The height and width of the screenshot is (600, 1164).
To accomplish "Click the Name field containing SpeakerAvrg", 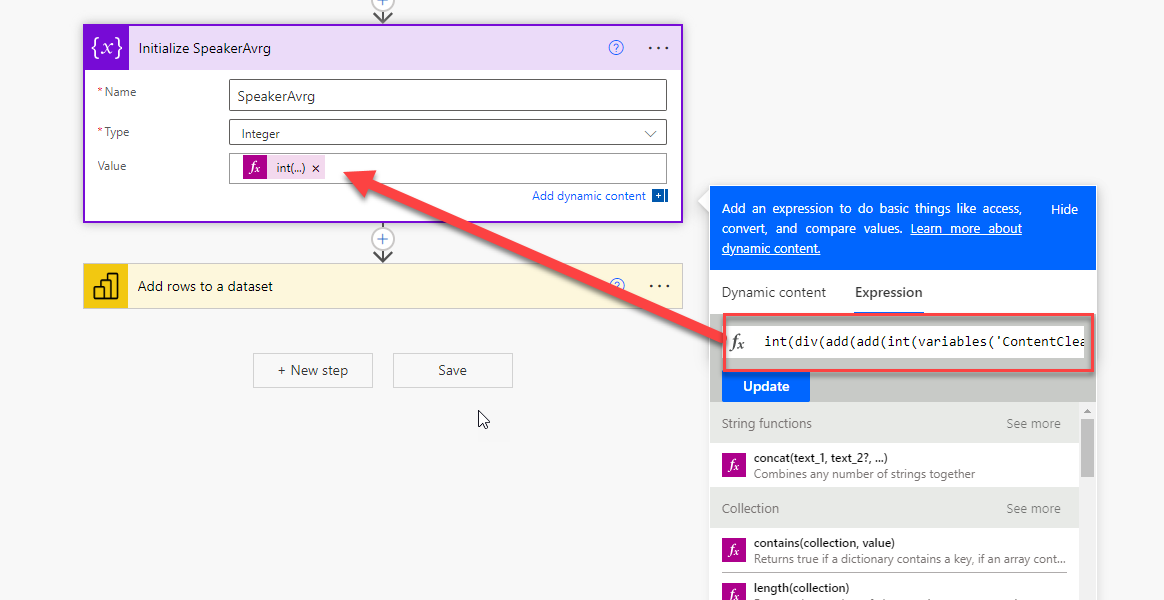I will [x=447, y=96].
